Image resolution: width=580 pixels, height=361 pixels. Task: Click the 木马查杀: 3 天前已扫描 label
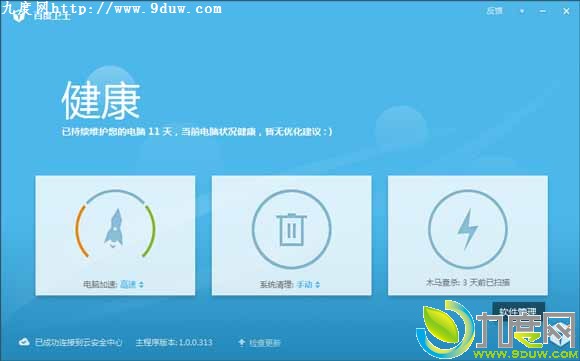pyautogui.click(x=468, y=283)
